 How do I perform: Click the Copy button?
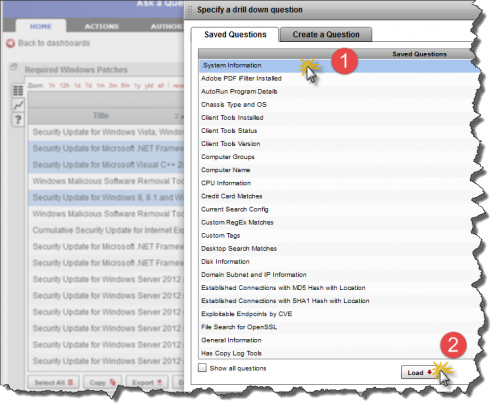[102, 382]
